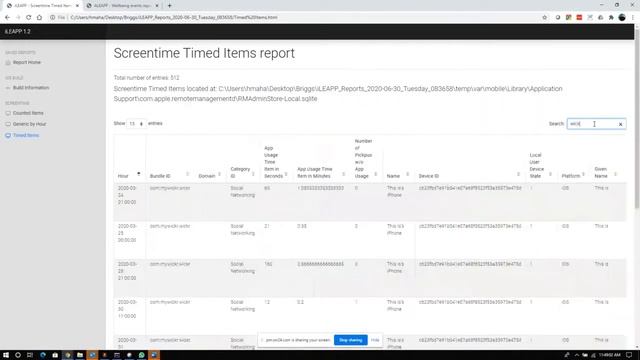This screenshot has height=360, width=640.
Task: Open File Explorer from the taskbar
Action: click(80, 355)
